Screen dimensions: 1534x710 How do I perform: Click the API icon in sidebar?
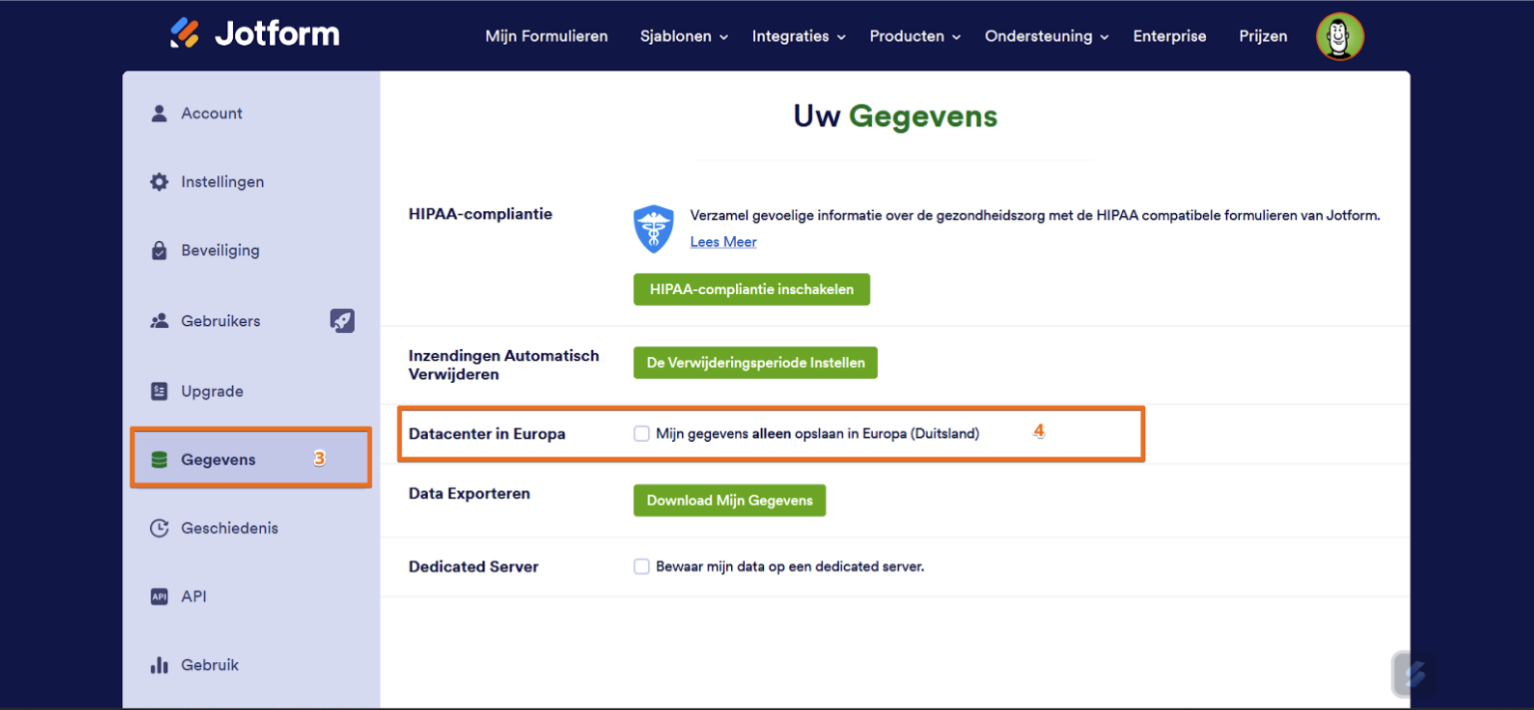(159, 596)
